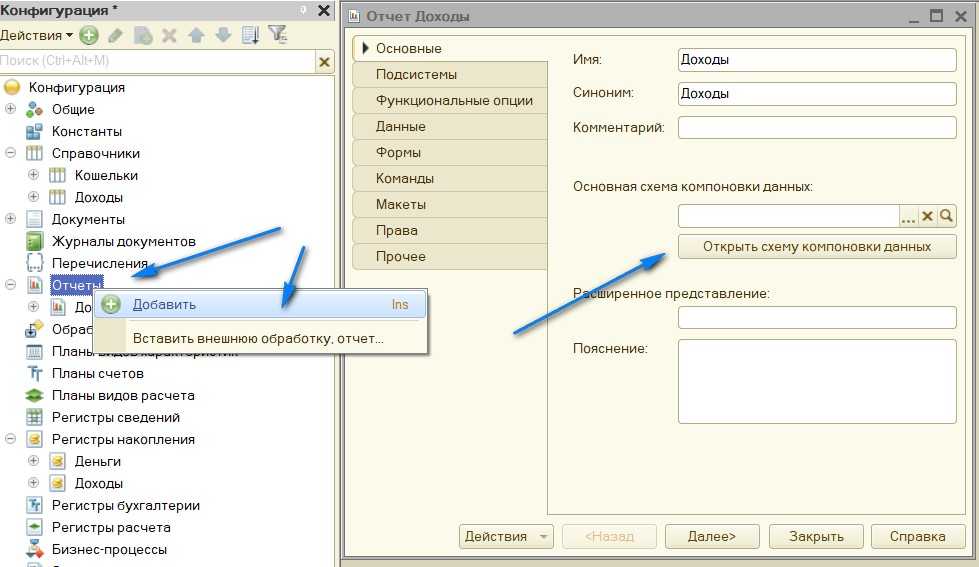979x567 pixels.
Task: Click the Журналы документов green icon
Action: point(34,242)
